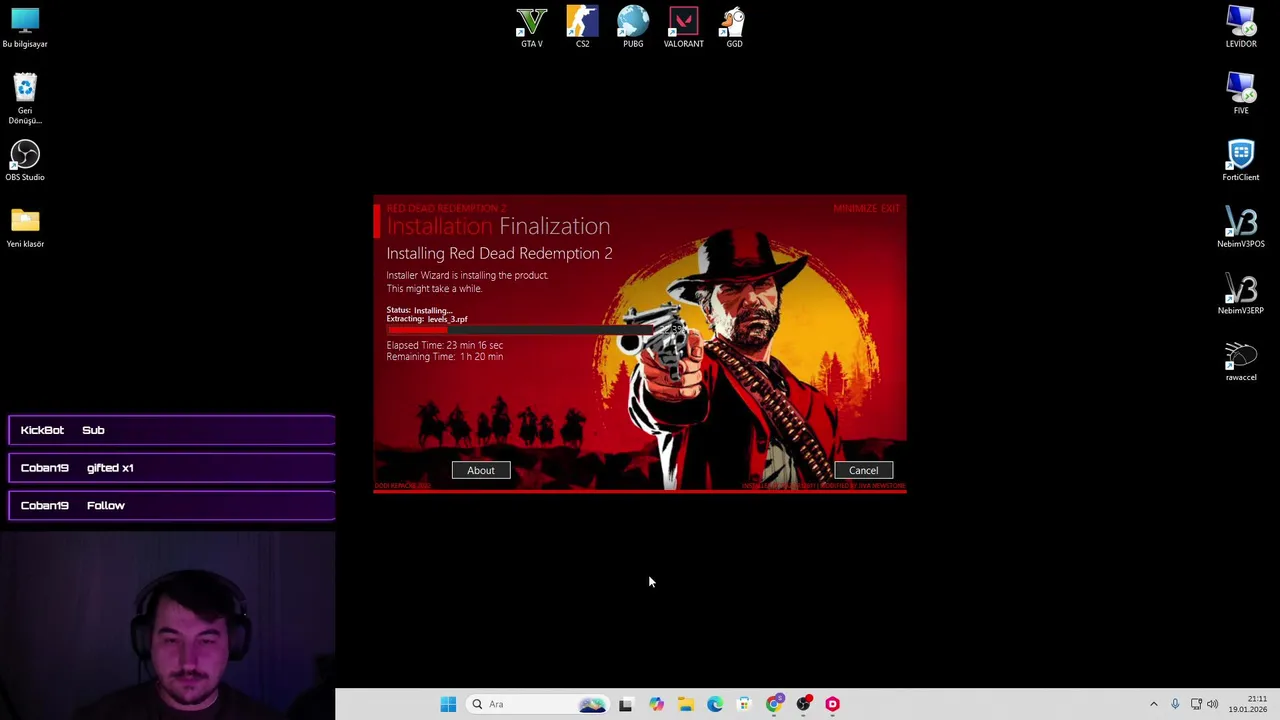Select the Geri Dönüşüm recycle bin icon

pyautogui.click(x=25, y=98)
